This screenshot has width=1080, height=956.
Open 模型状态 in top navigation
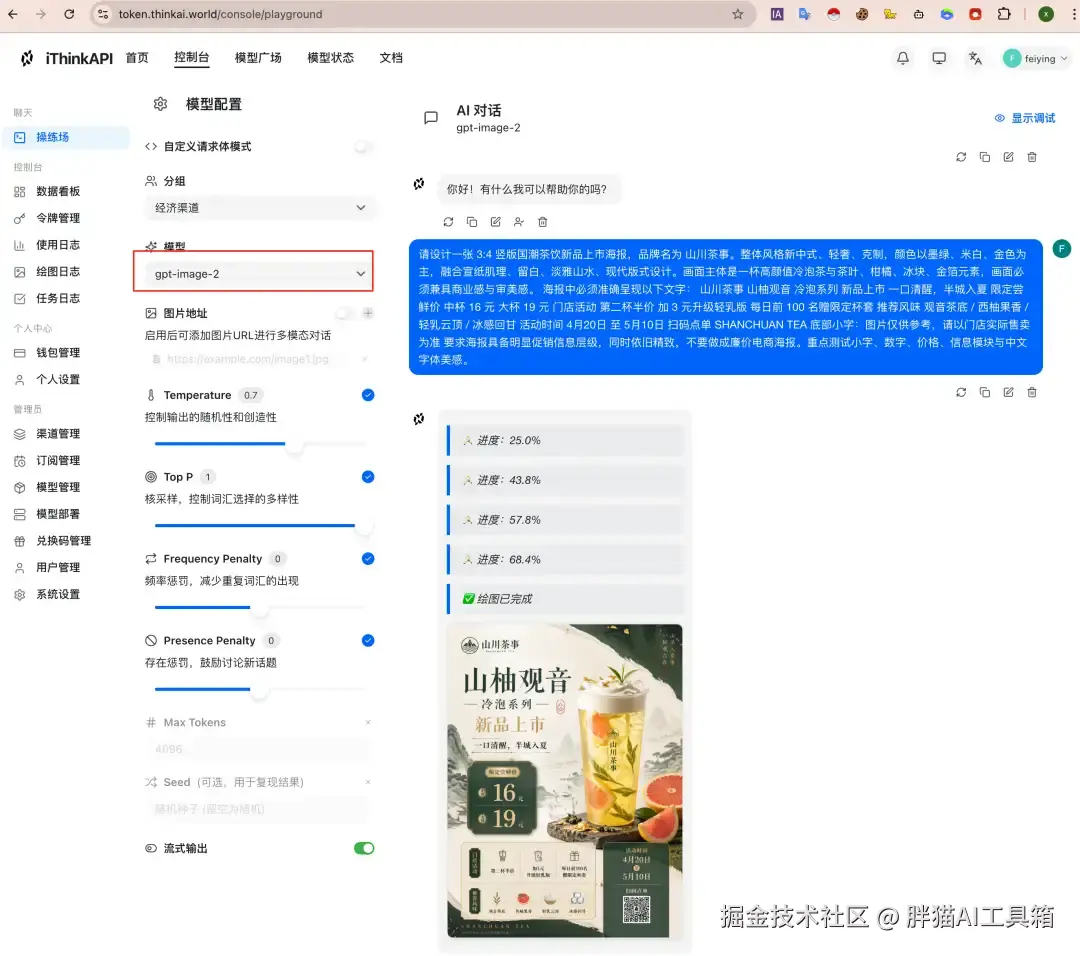point(331,58)
